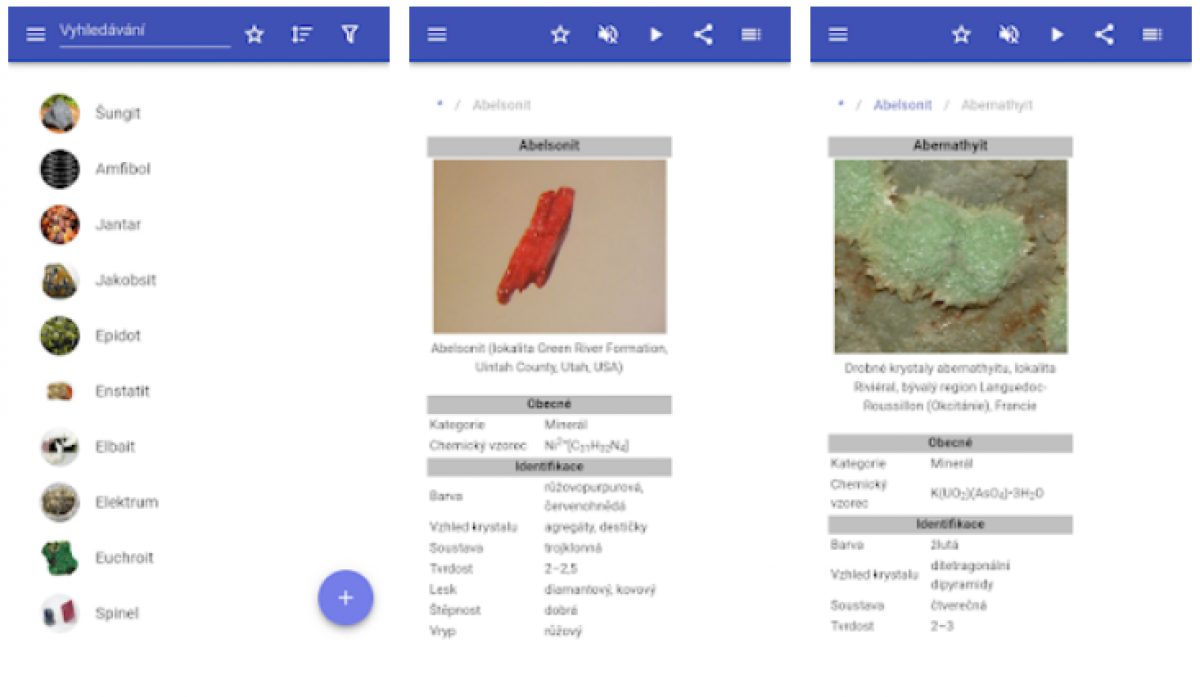Share the Abernathyit article

(x=1104, y=35)
